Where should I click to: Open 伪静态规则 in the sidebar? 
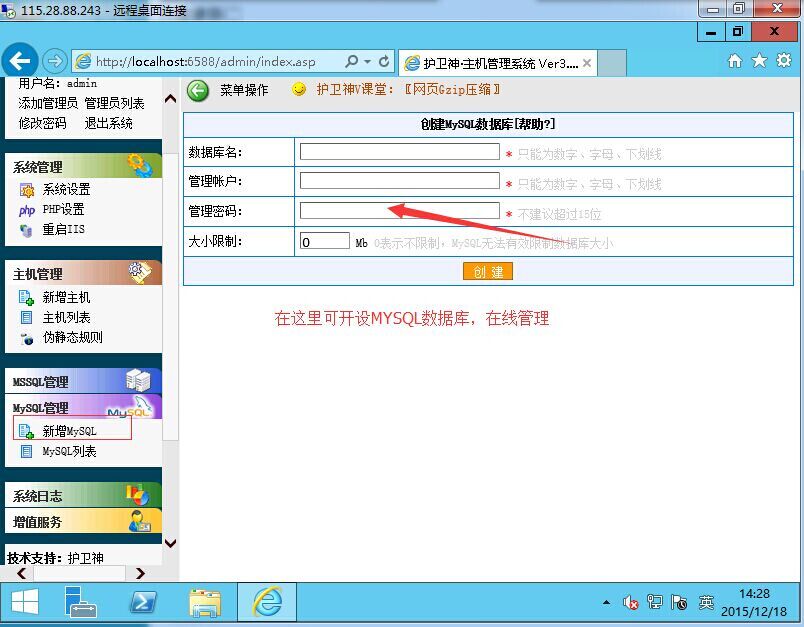point(72,337)
